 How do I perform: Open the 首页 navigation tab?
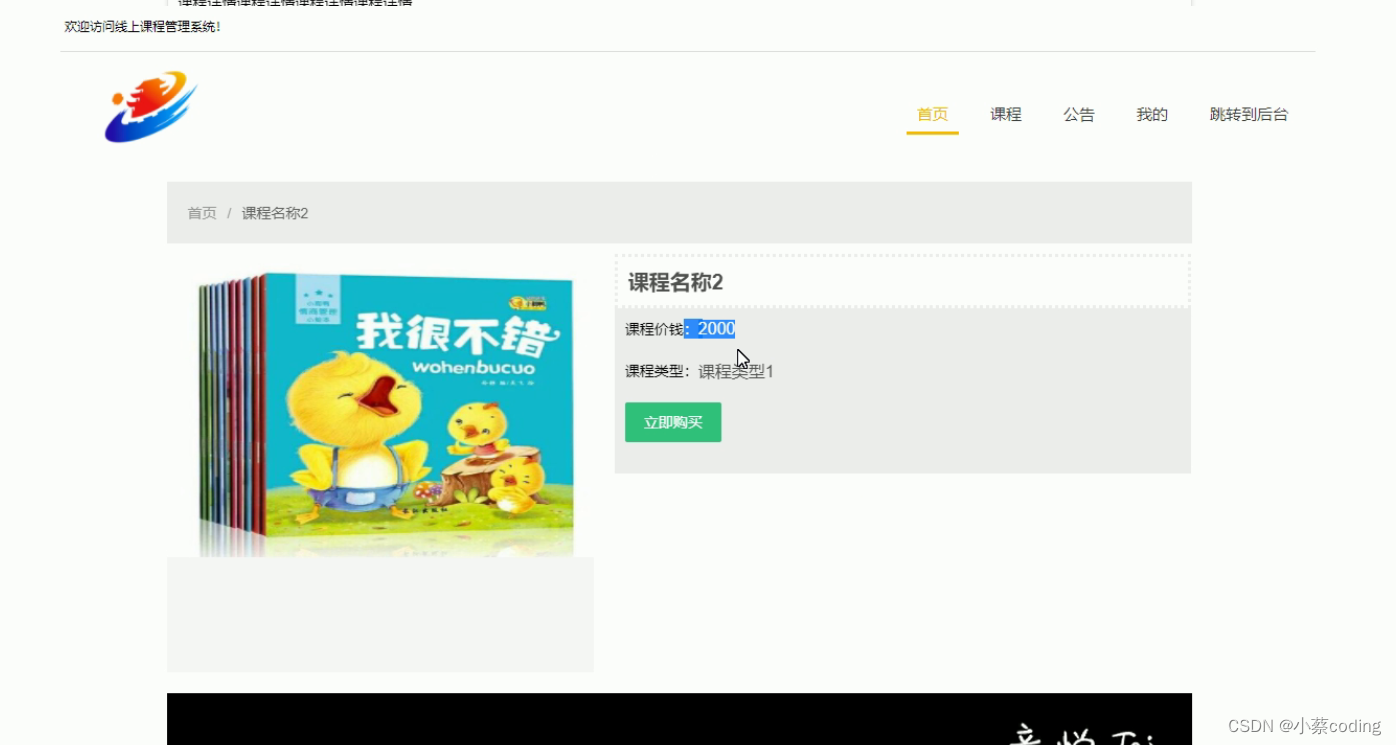(932, 114)
